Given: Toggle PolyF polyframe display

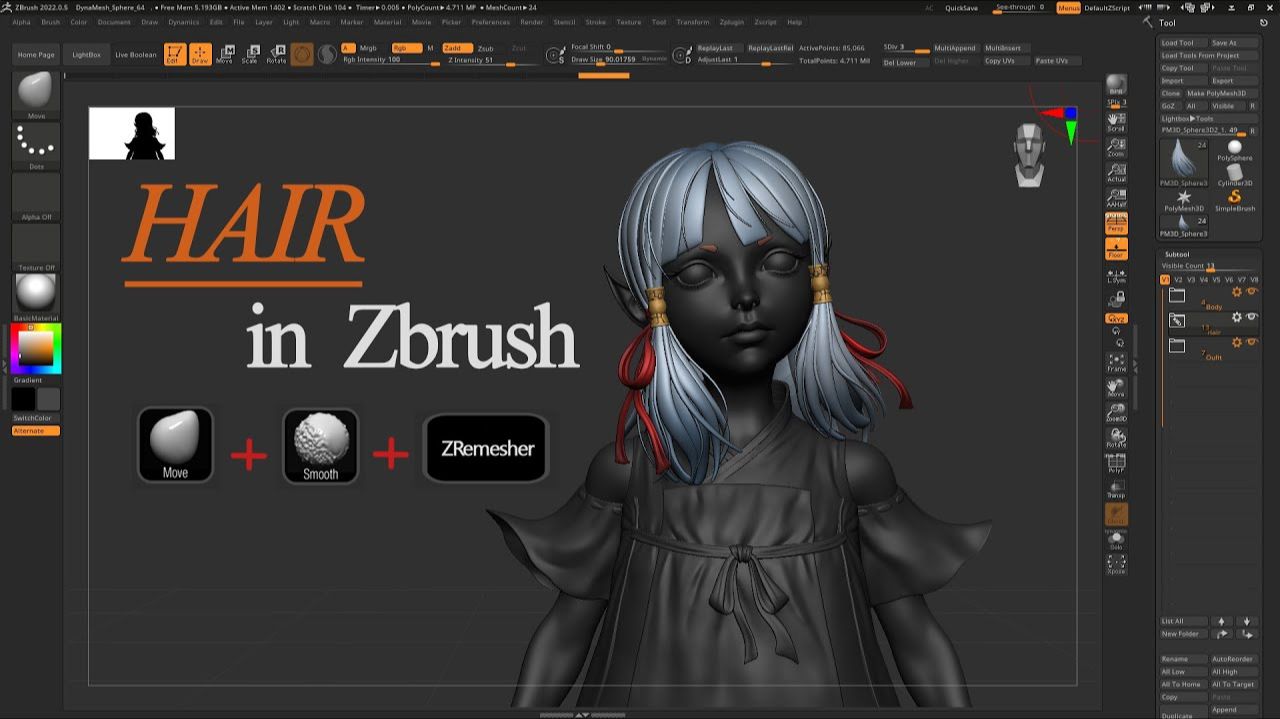Looking at the screenshot, I should pos(1116,463).
